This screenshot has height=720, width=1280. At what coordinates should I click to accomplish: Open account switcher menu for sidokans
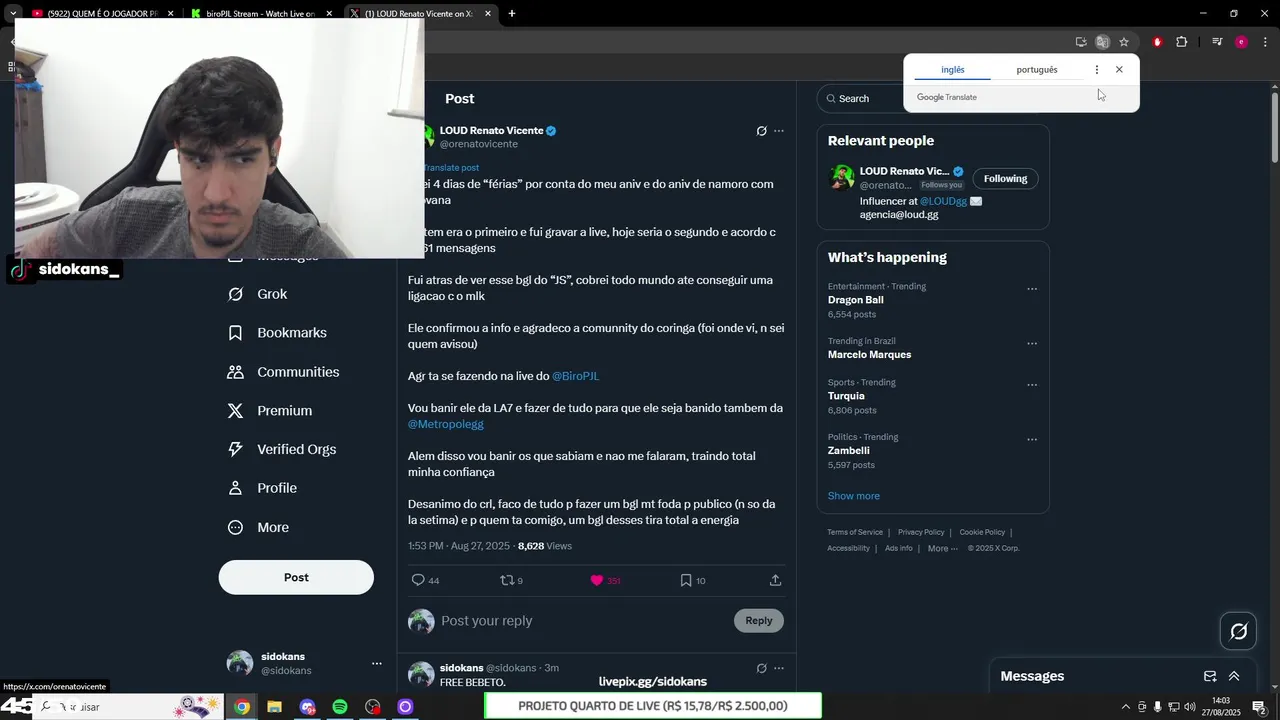(377, 663)
